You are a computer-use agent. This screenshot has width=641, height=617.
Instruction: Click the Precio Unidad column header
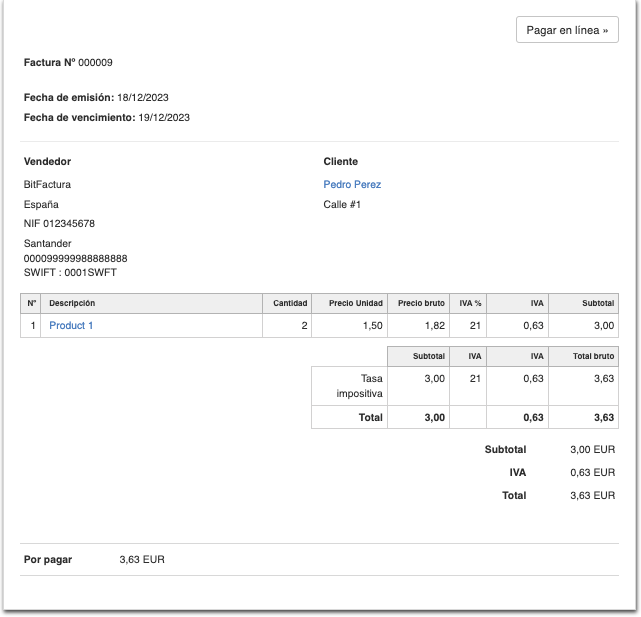[x=355, y=303]
